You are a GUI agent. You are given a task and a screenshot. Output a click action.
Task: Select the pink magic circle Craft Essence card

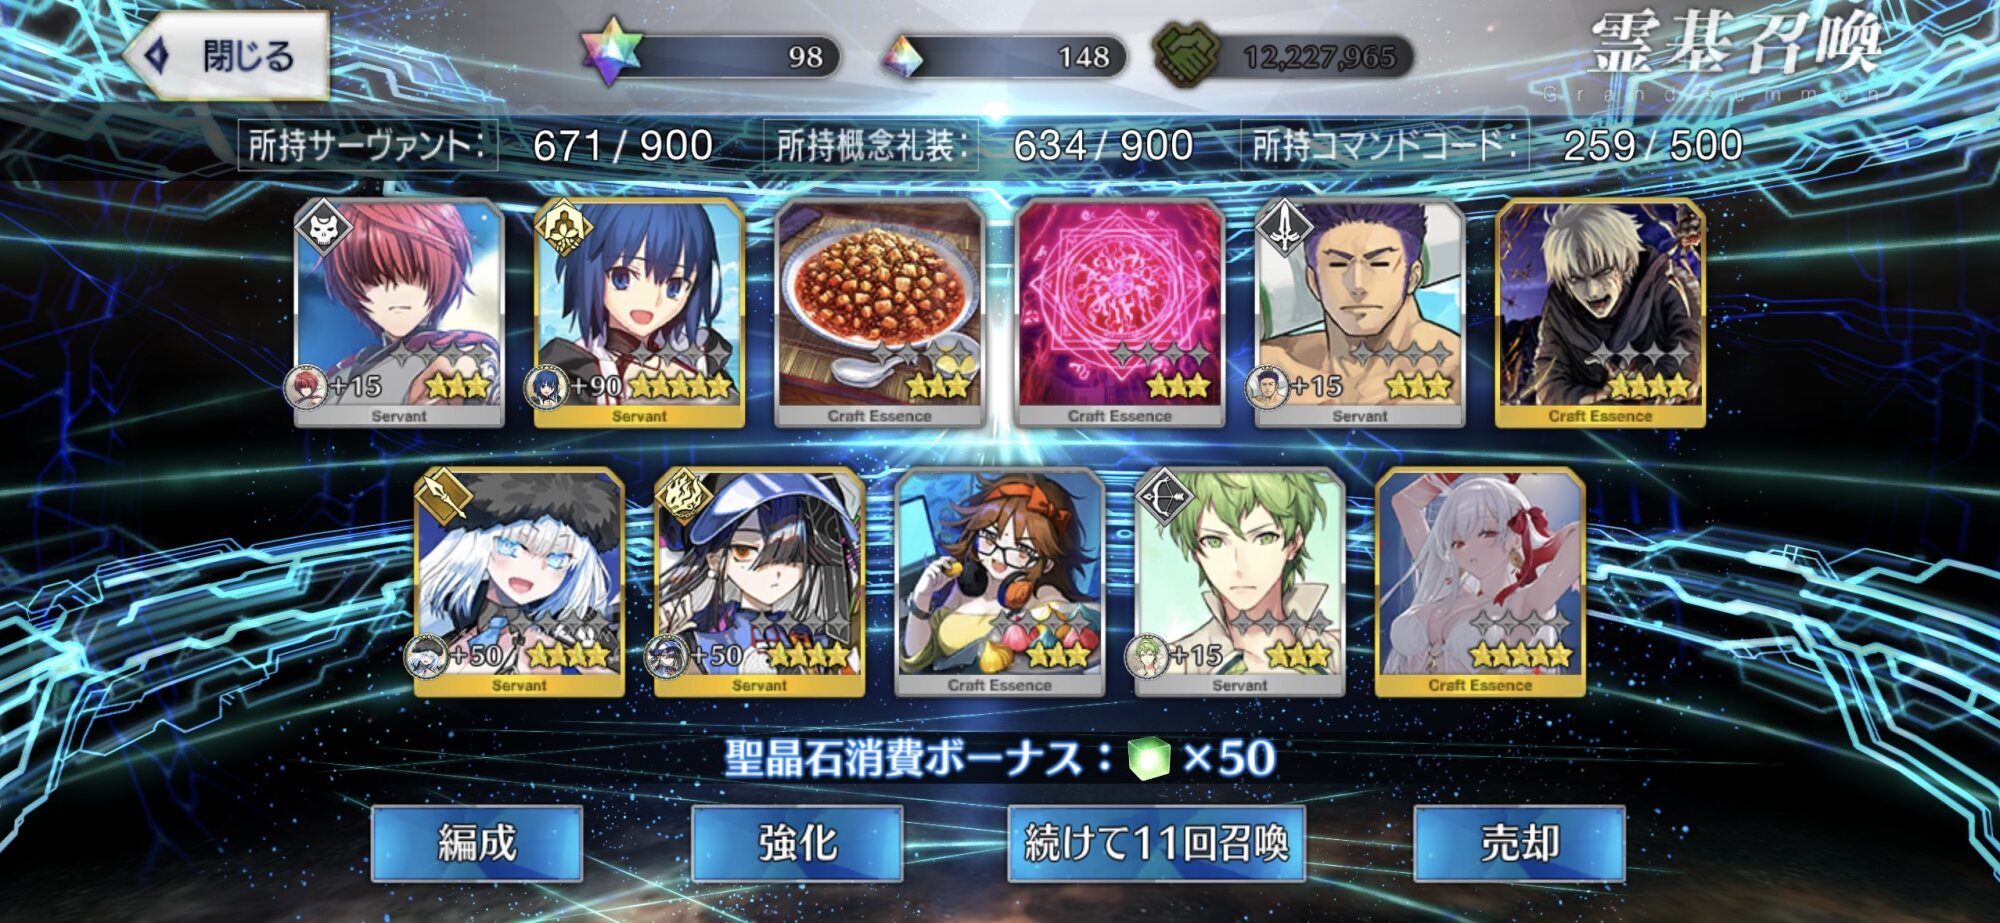(1120, 313)
